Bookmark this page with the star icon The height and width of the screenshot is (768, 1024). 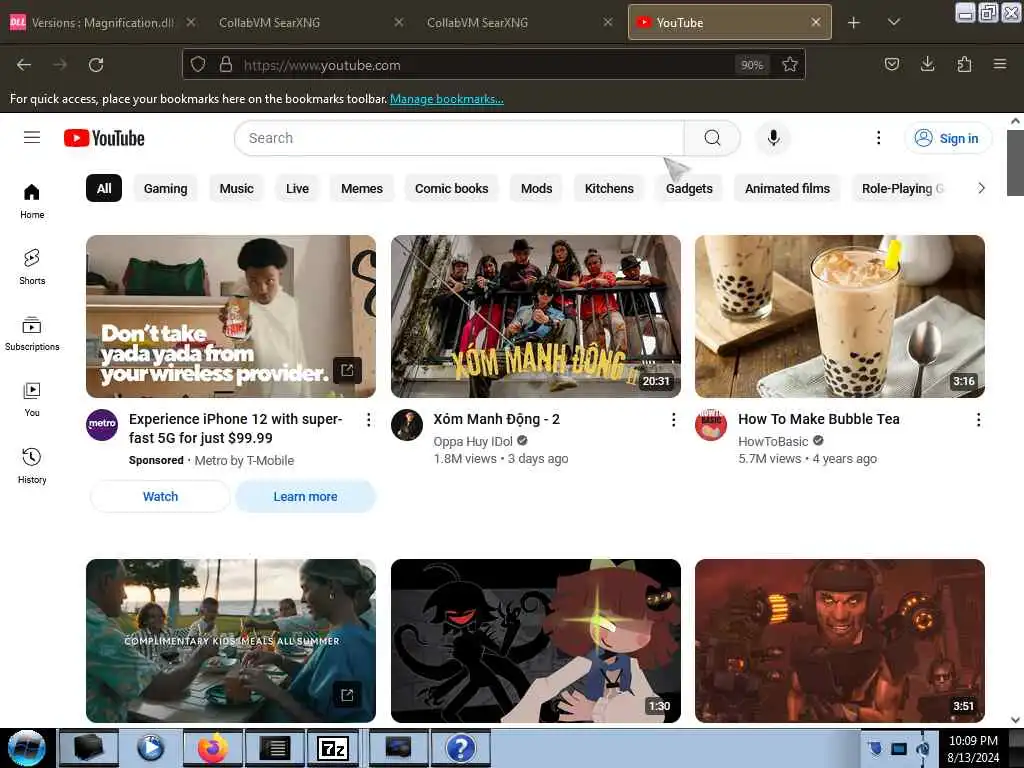click(x=790, y=65)
